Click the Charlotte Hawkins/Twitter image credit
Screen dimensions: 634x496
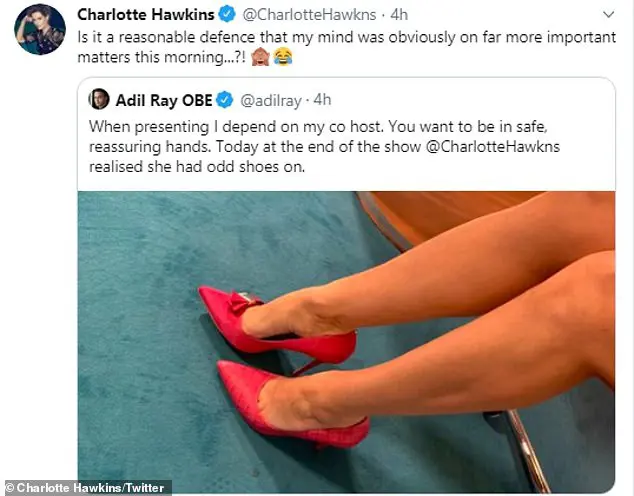88,488
